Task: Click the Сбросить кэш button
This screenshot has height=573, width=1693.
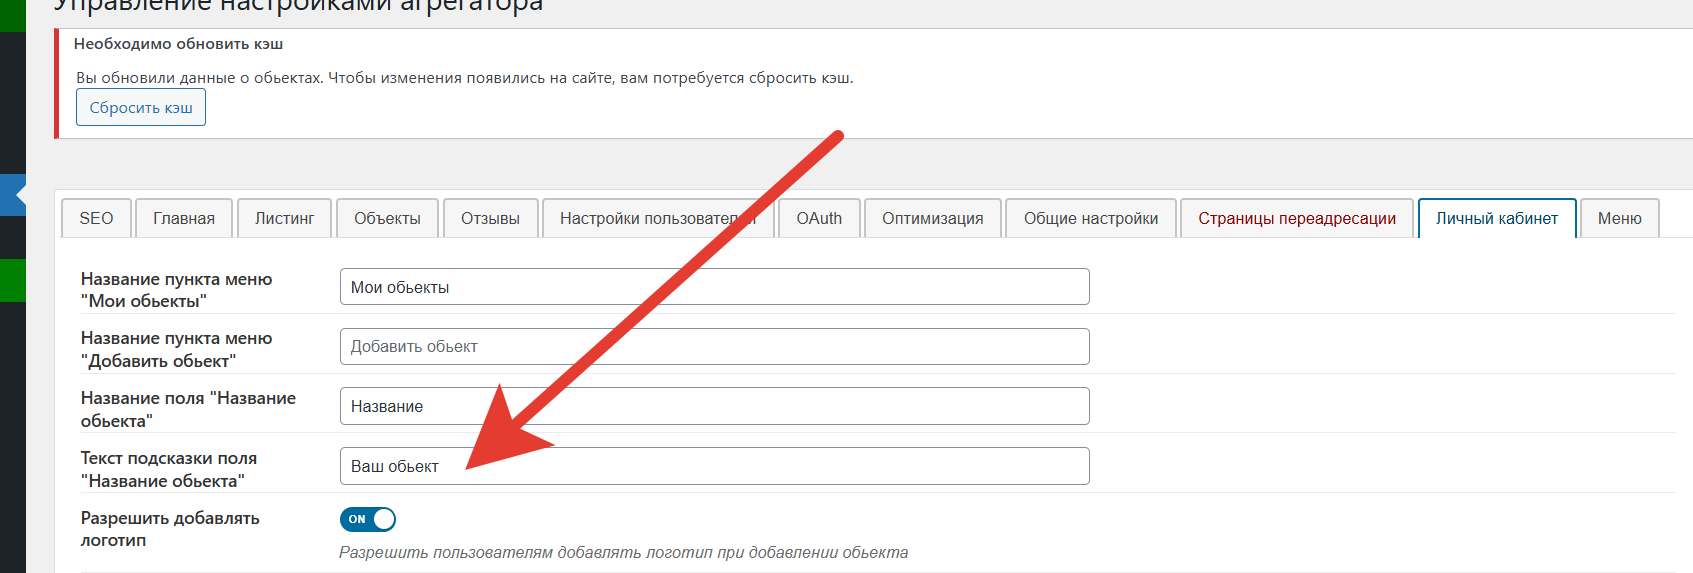Action: [141, 108]
